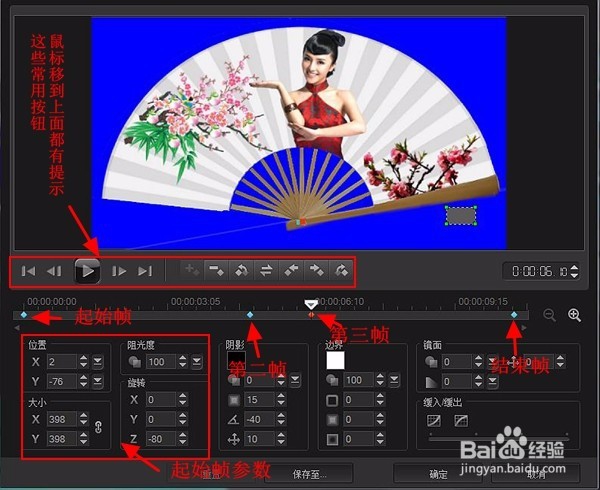
Task: Click the Position X field with value 2
Action: [62, 361]
